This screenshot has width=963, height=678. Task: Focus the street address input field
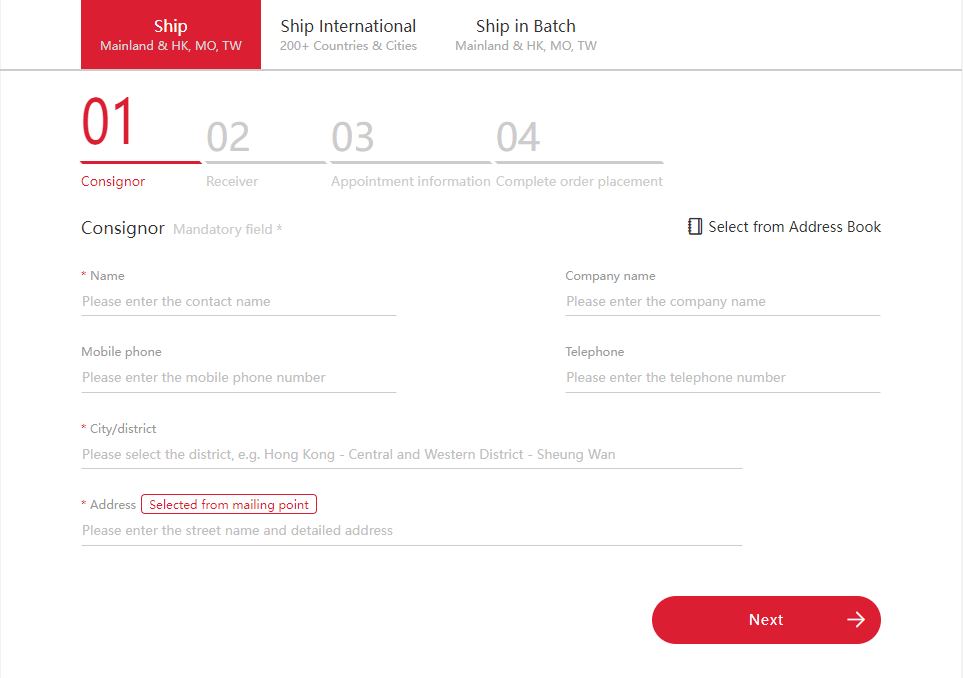pos(411,531)
